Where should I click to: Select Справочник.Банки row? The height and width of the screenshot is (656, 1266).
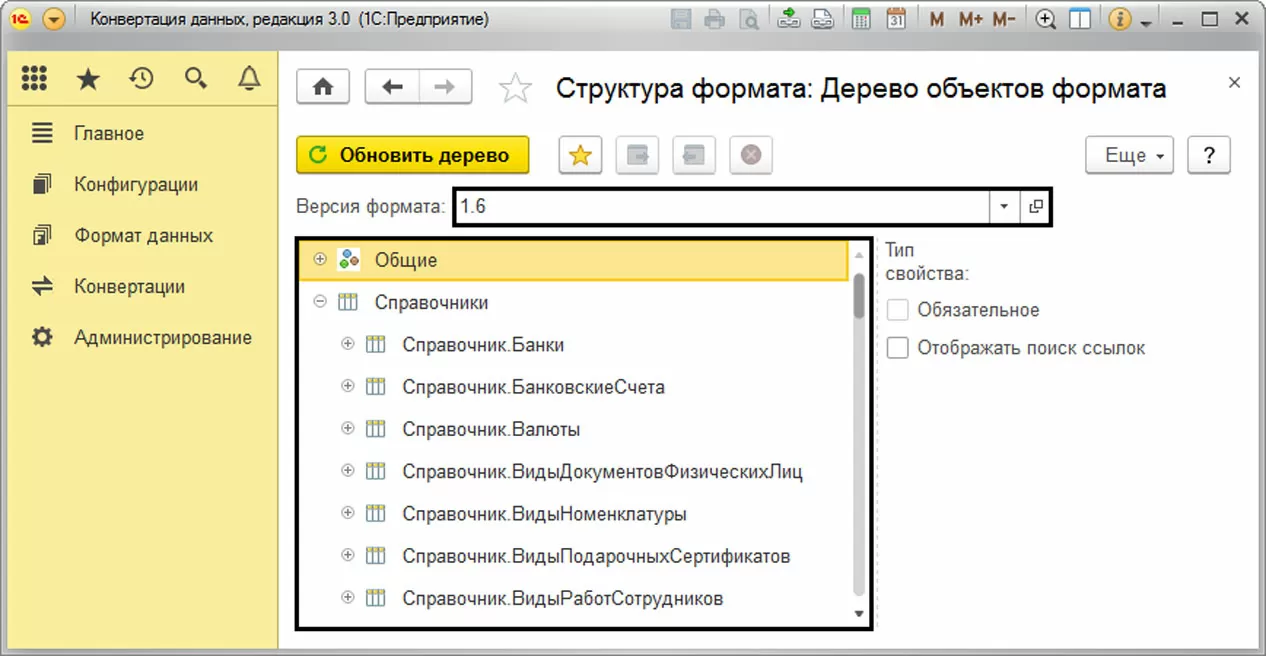click(574, 345)
